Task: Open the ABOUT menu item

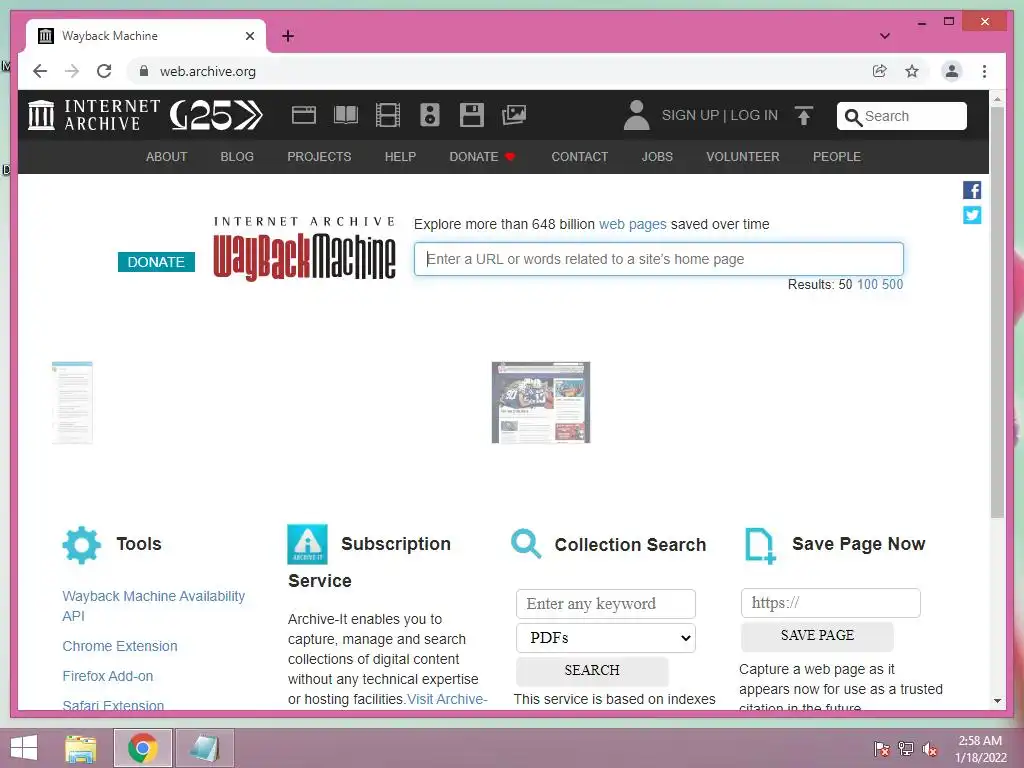Action: click(167, 157)
